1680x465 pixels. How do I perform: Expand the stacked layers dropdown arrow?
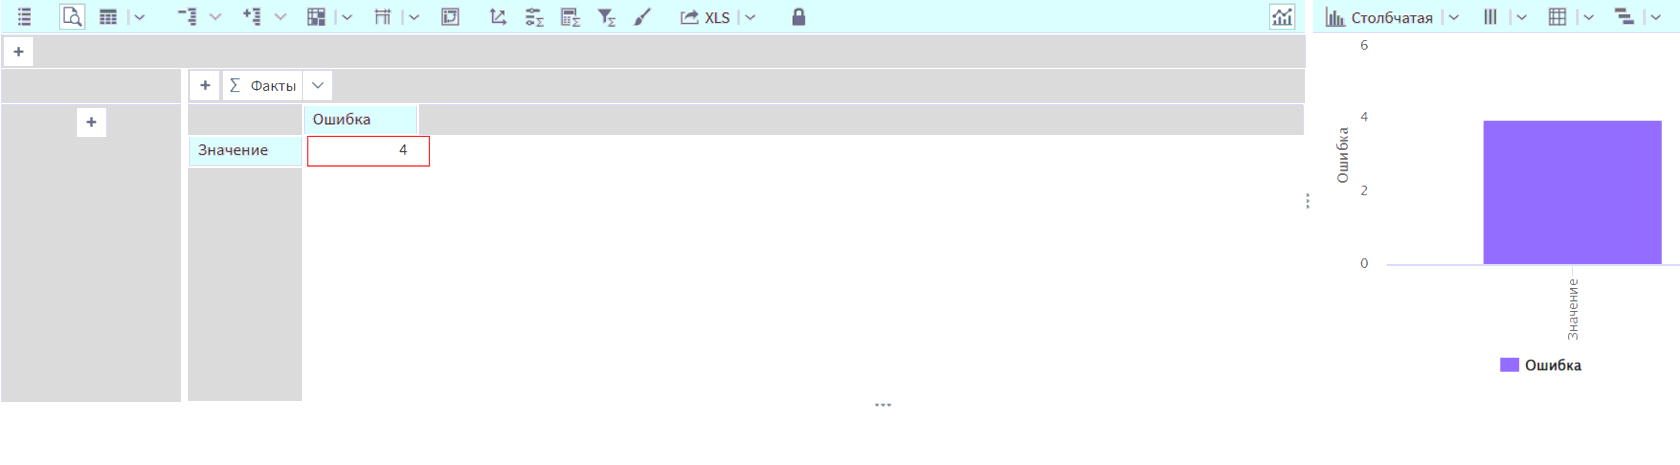[1655, 17]
